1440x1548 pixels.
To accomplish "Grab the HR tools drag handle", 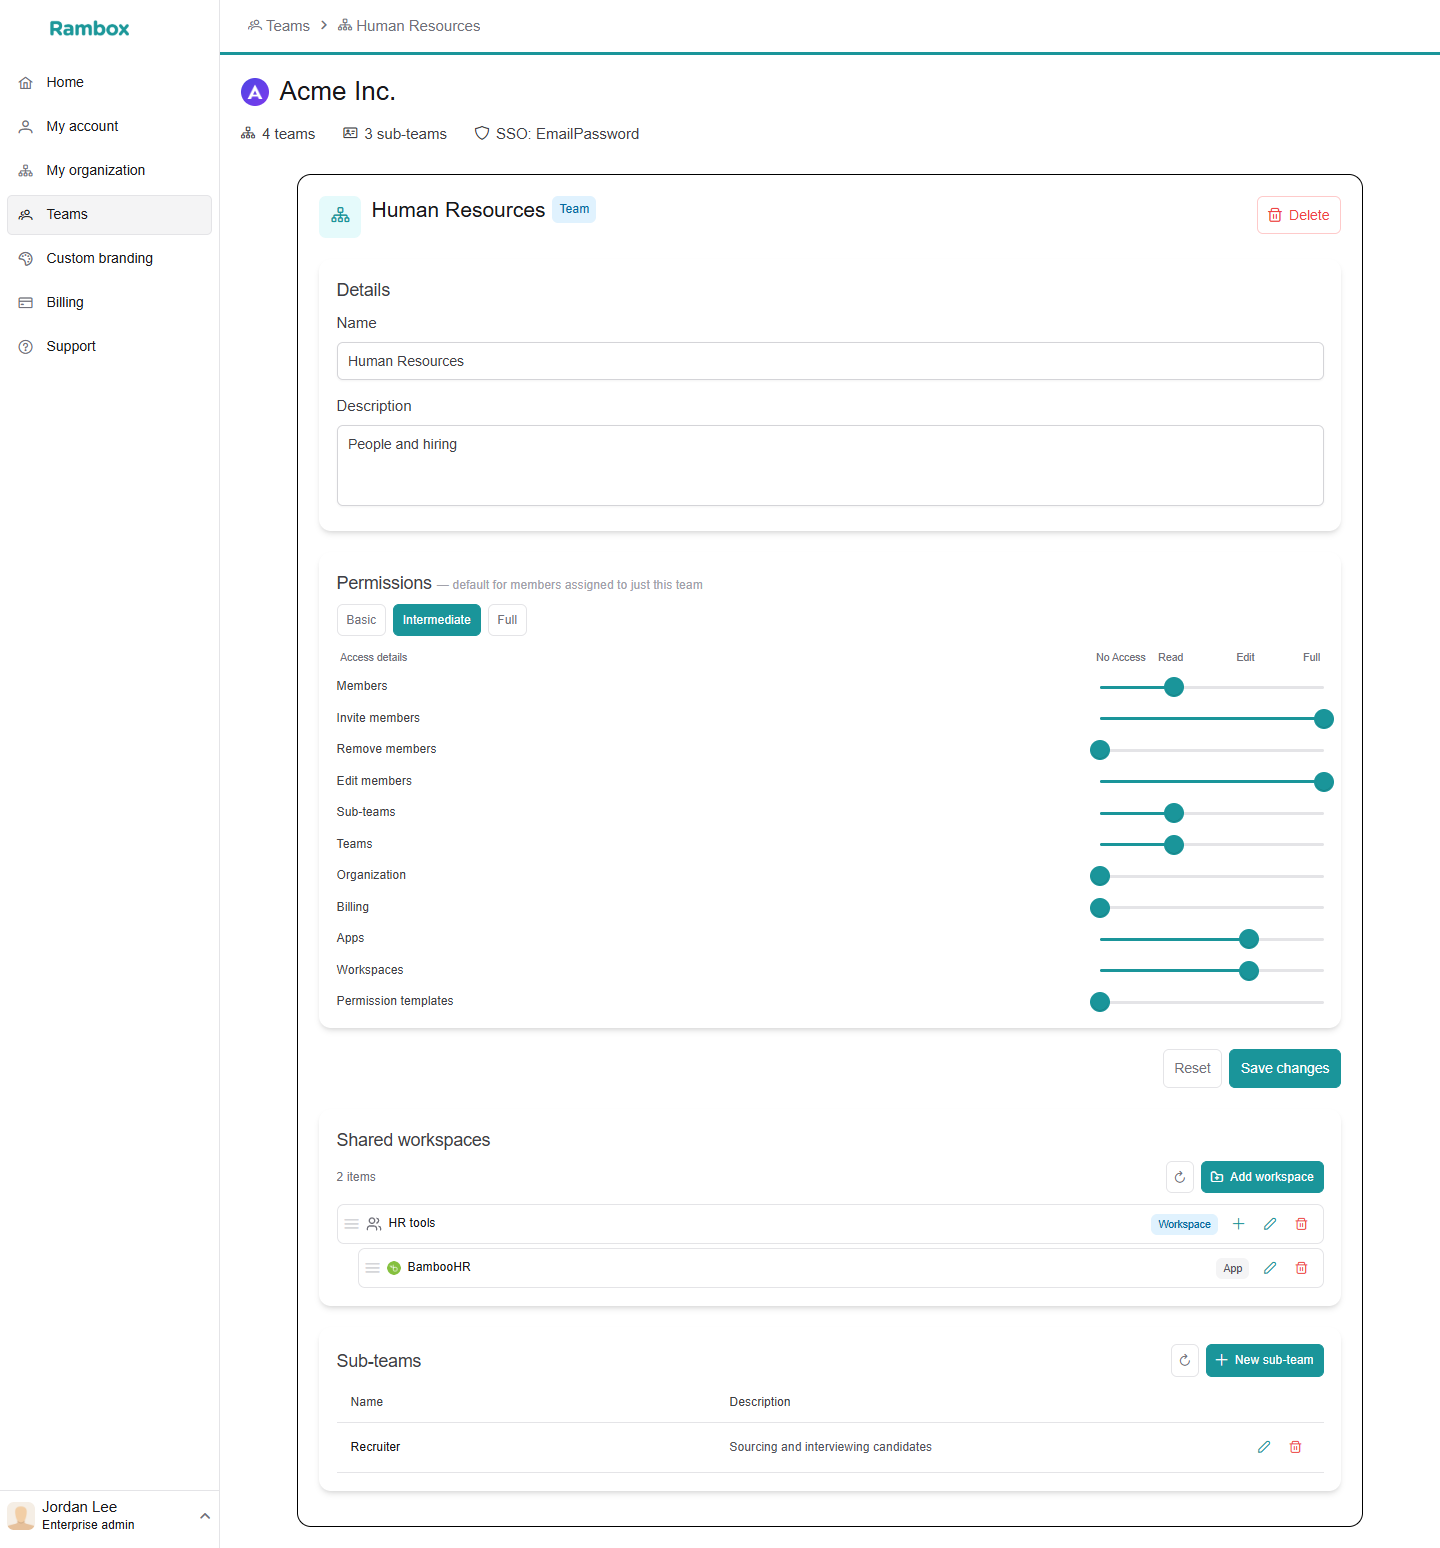I will [x=351, y=1224].
